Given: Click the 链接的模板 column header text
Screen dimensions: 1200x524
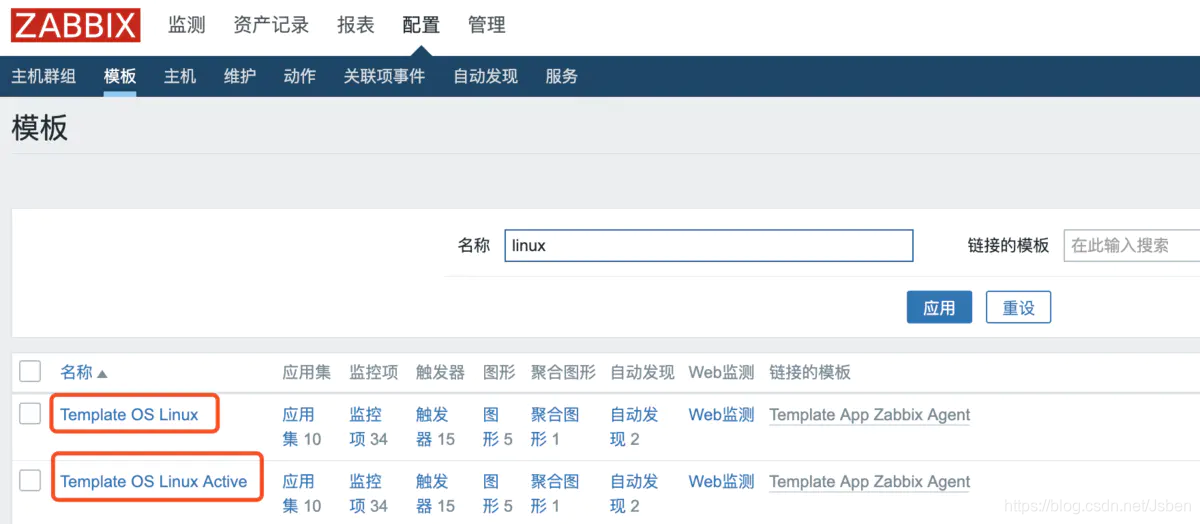Looking at the screenshot, I should coord(809,372).
